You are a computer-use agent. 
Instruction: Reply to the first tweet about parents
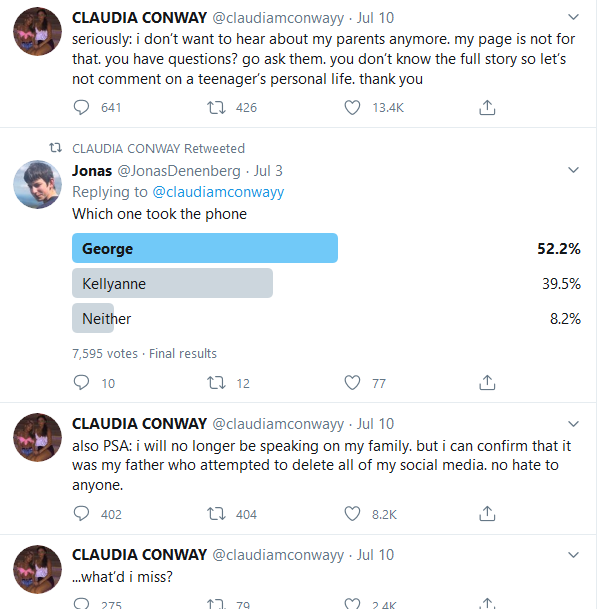click(x=82, y=107)
